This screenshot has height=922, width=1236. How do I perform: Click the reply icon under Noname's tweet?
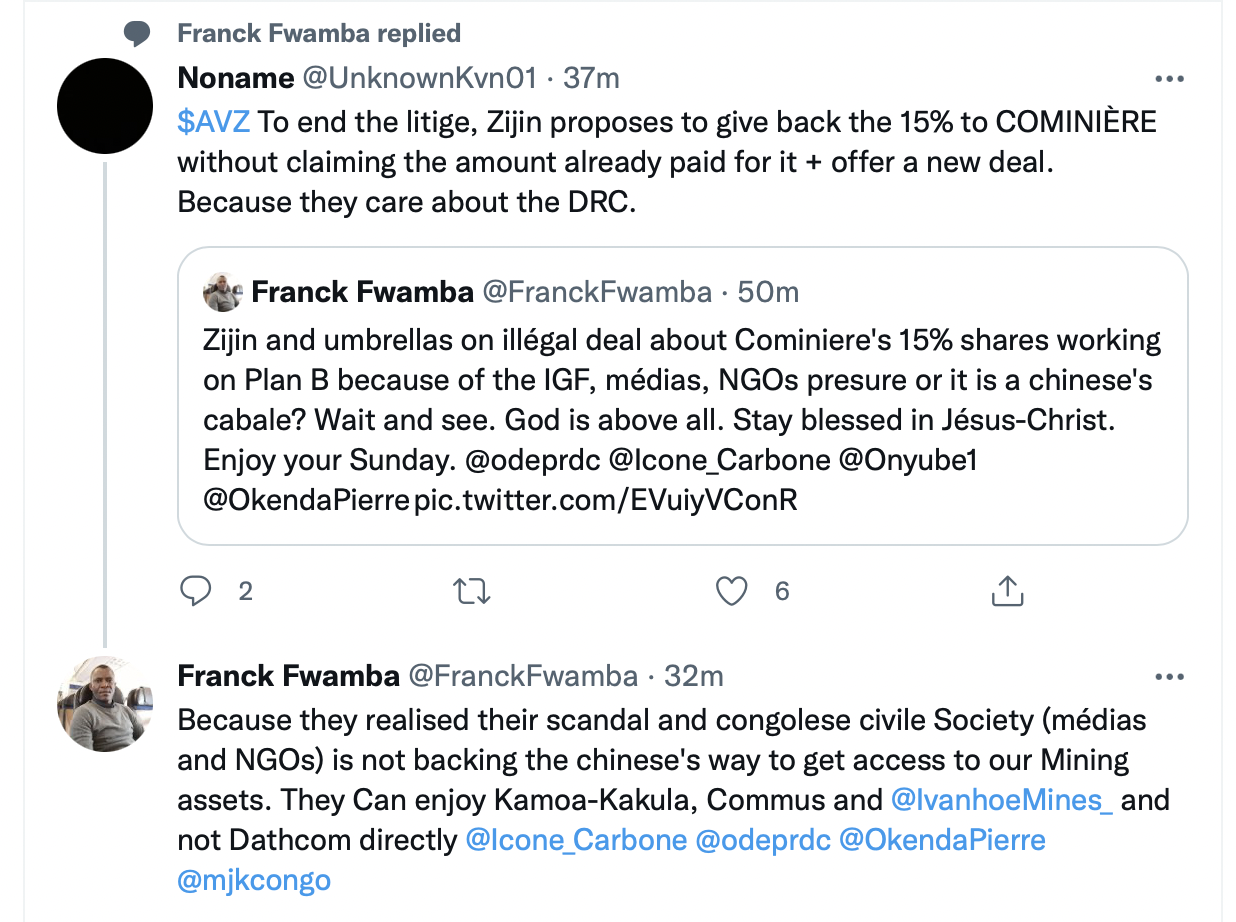coord(196,591)
